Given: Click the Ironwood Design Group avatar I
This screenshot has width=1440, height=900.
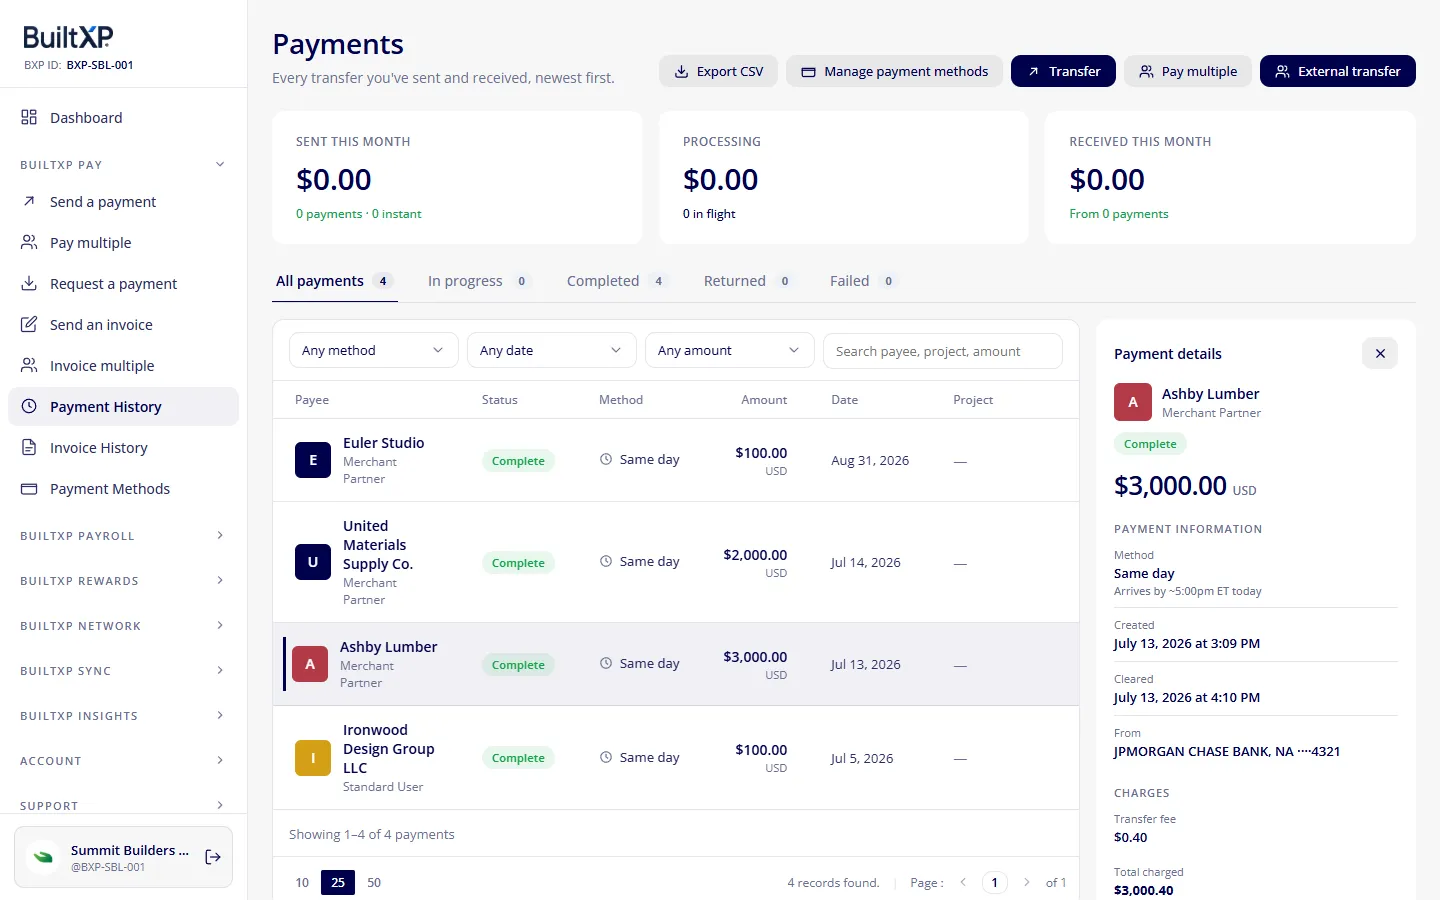Looking at the screenshot, I should point(313,758).
